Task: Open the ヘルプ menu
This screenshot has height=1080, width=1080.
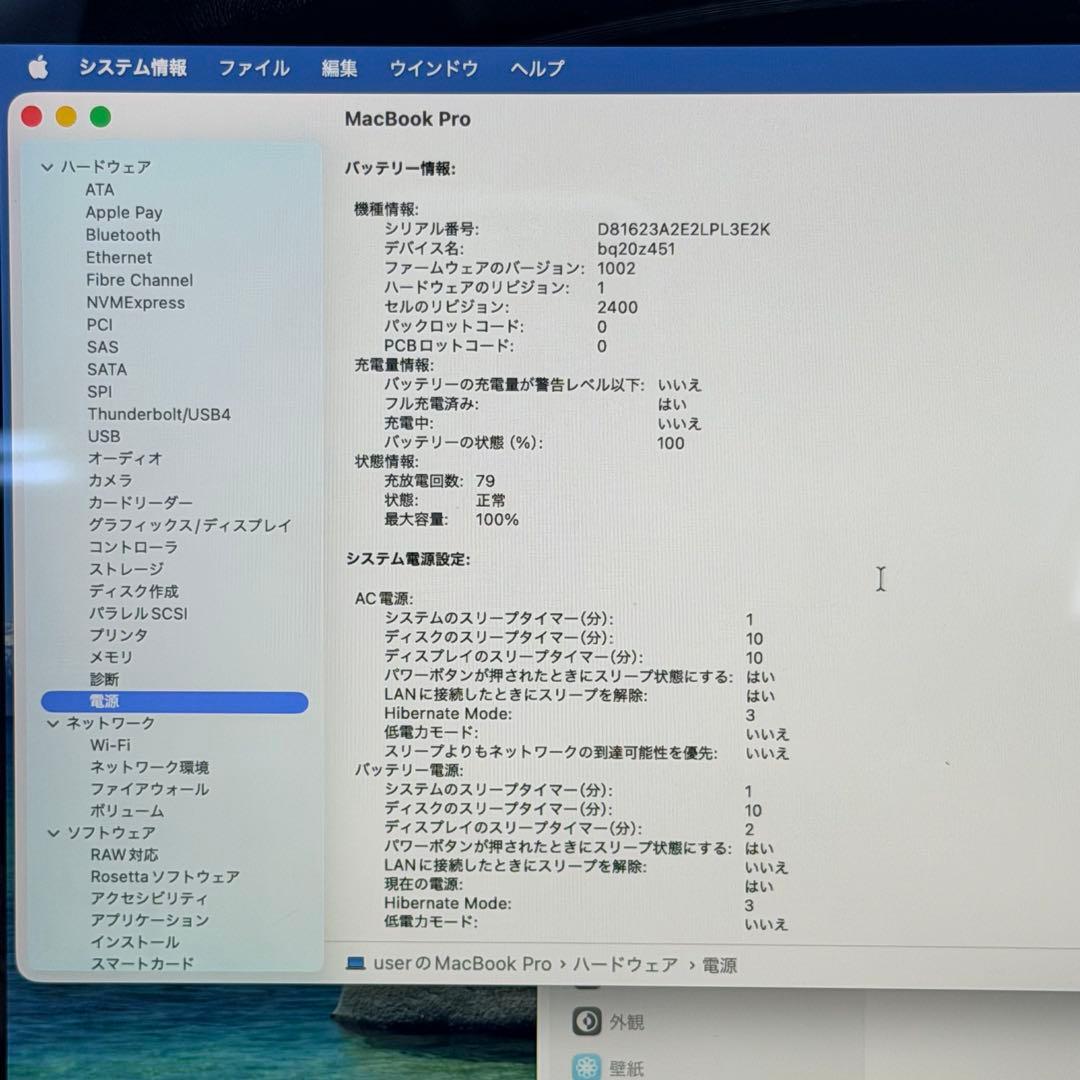Action: (x=534, y=68)
